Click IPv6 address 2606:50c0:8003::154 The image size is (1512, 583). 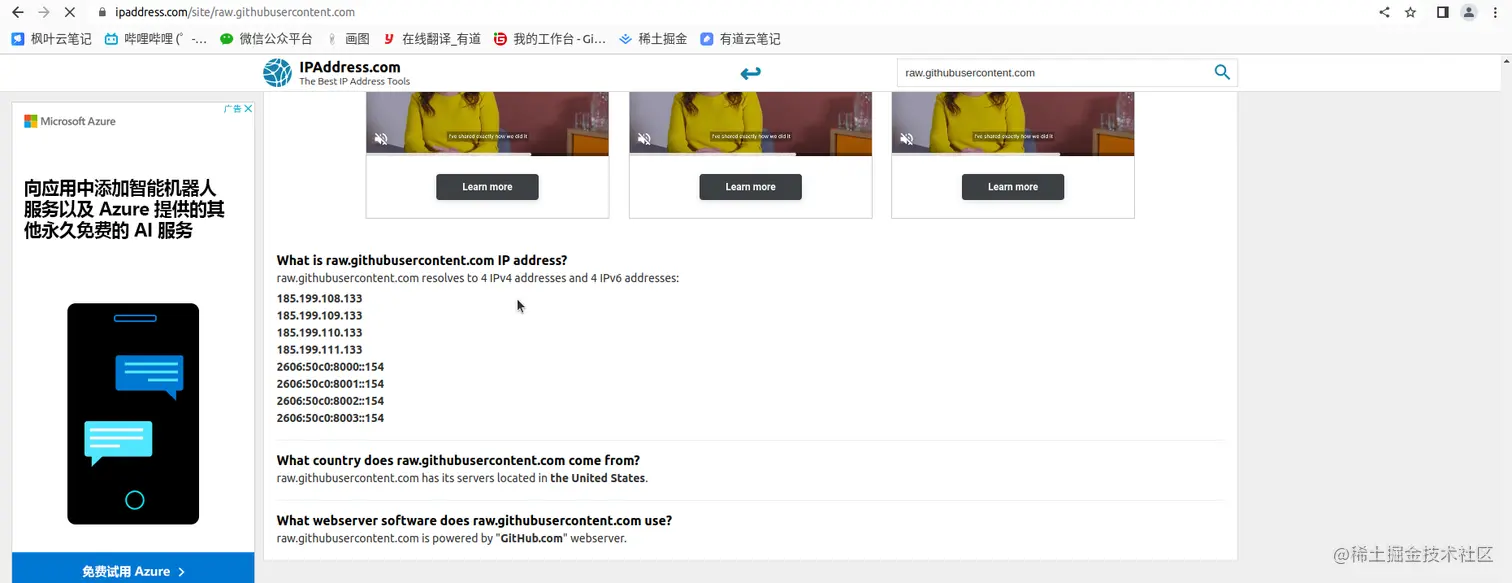331,418
